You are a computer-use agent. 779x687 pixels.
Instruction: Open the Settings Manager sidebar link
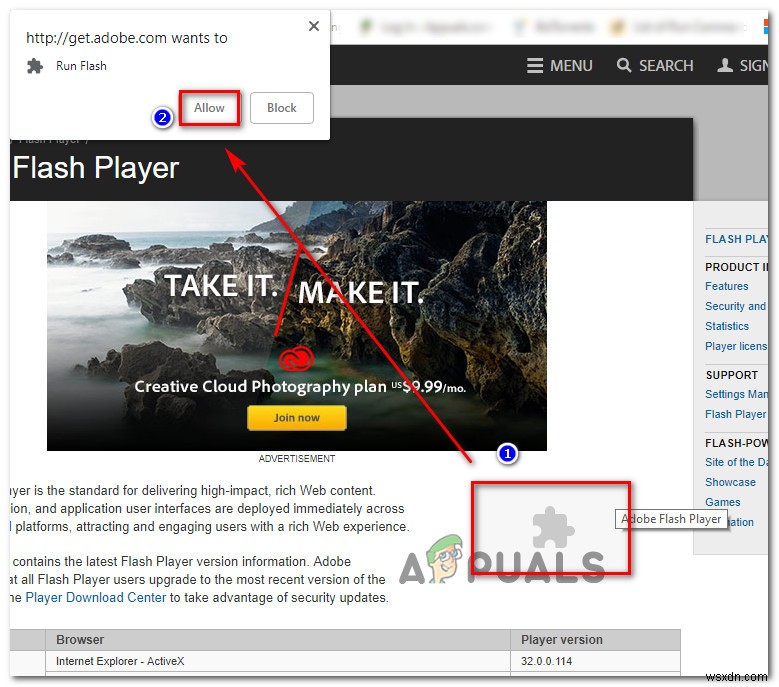tap(736, 394)
